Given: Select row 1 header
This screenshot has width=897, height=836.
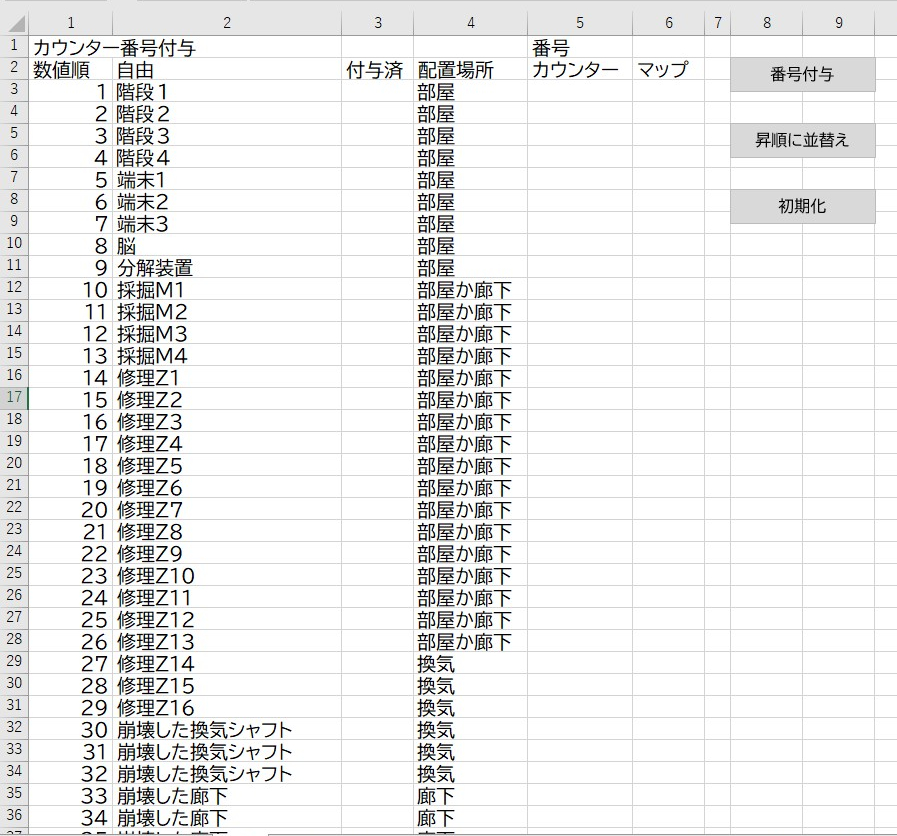Looking at the screenshot, I should pyautogui.click(x=14, y=46).
